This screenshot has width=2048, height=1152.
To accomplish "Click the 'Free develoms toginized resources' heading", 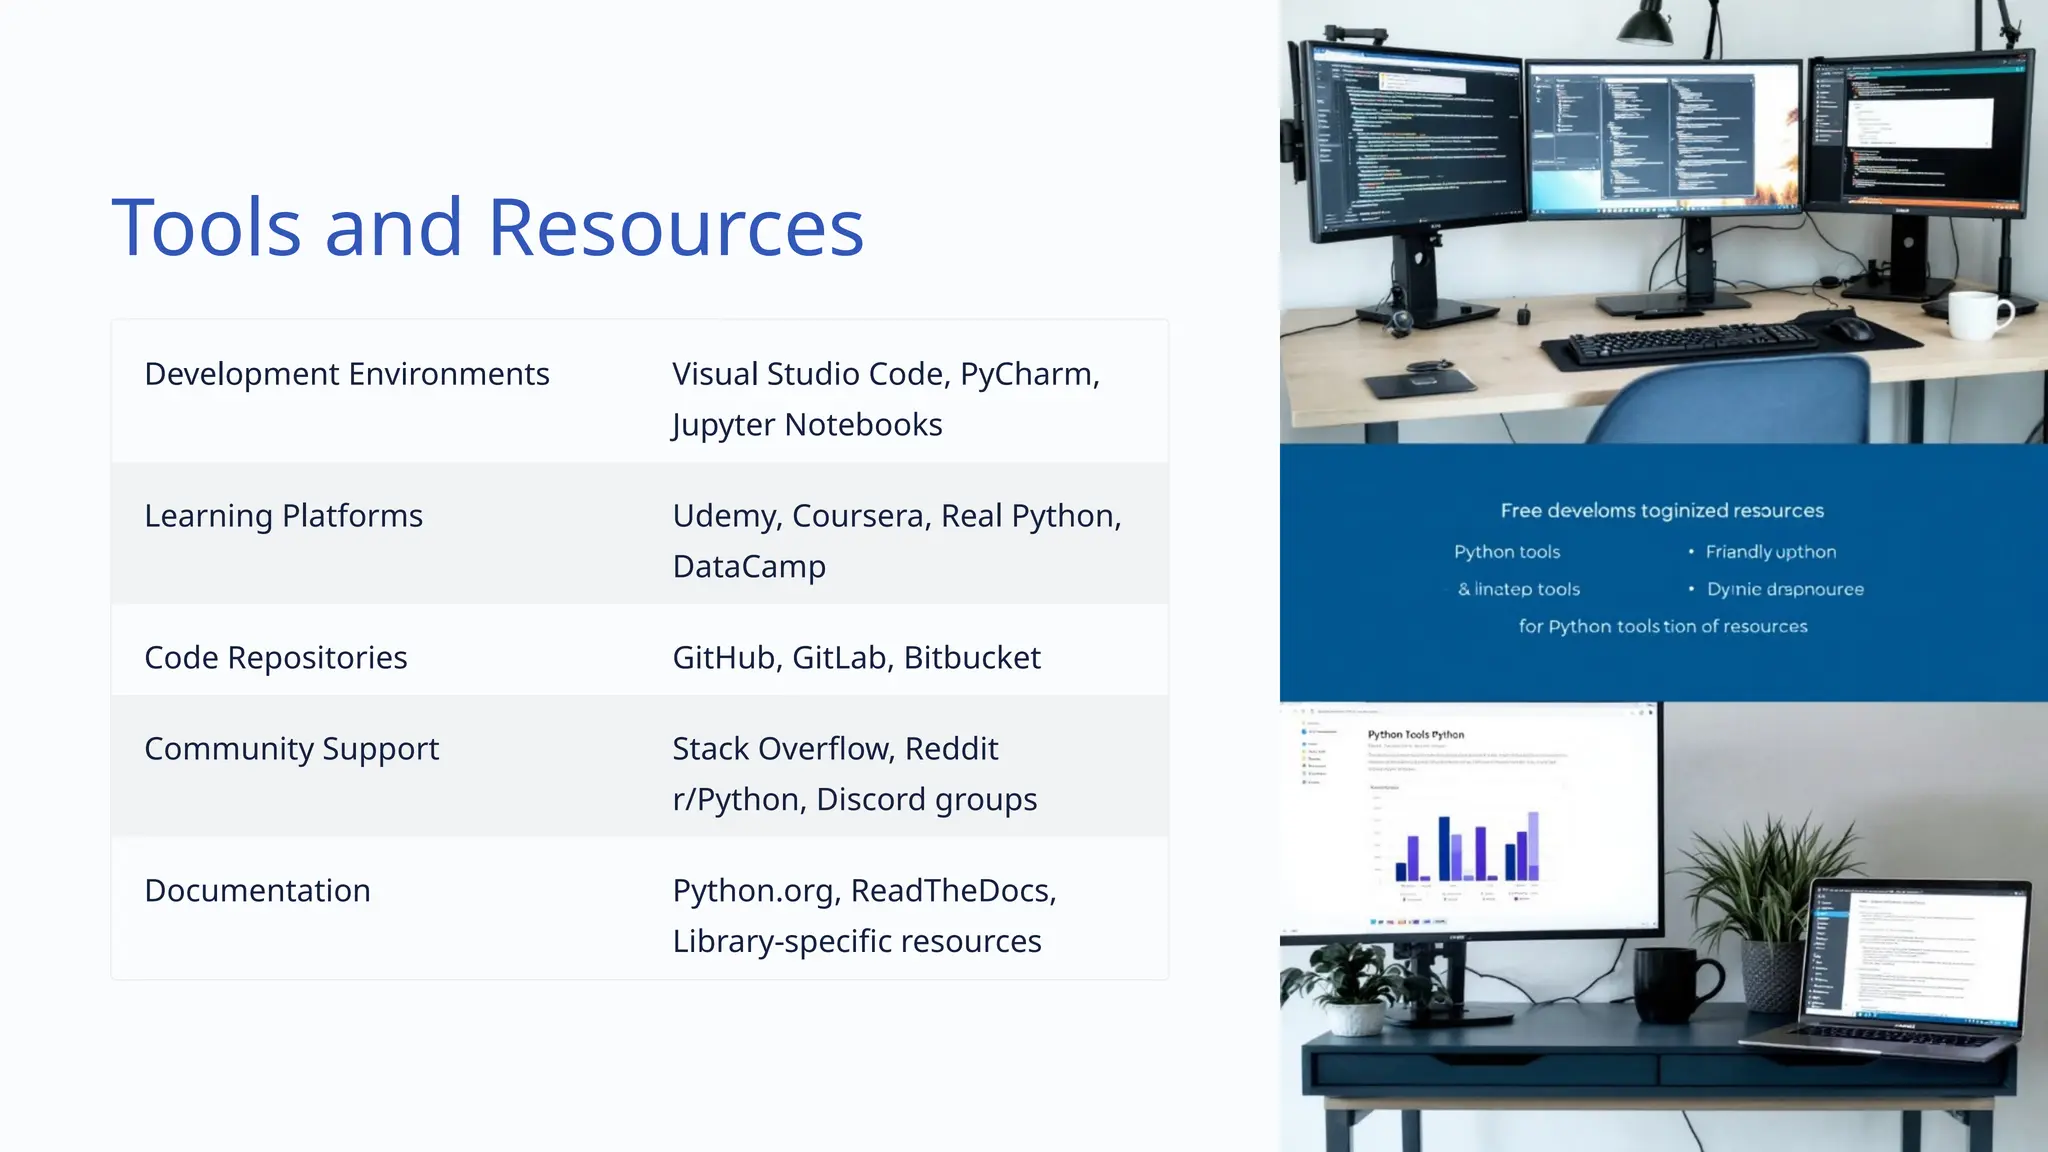I will [x=1662, y=511].
